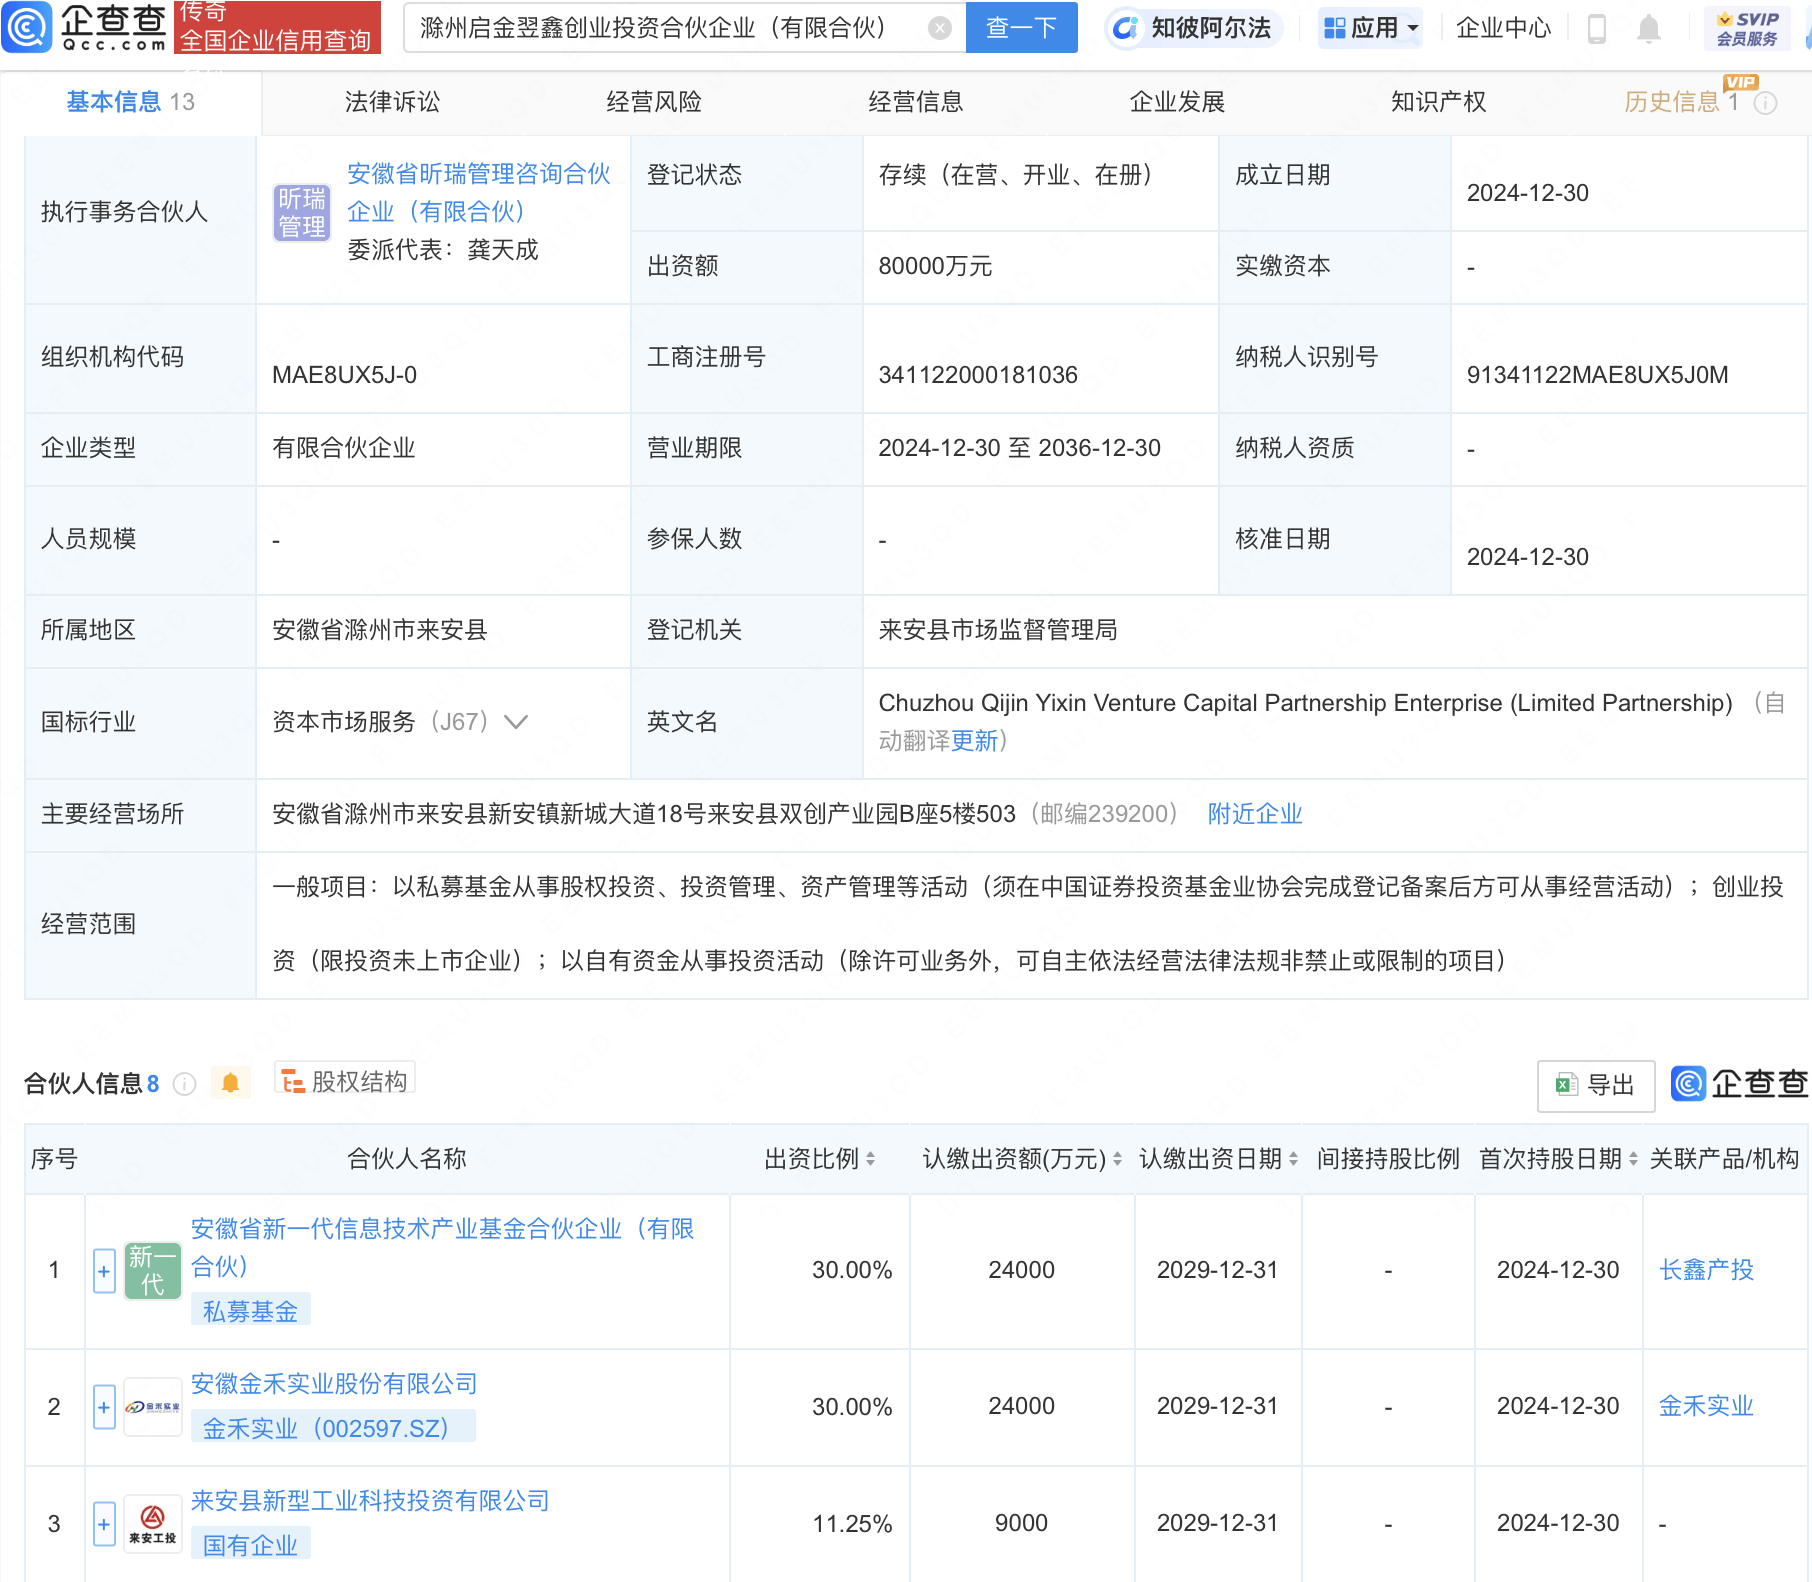Click registration number 341122000181036

978,375
